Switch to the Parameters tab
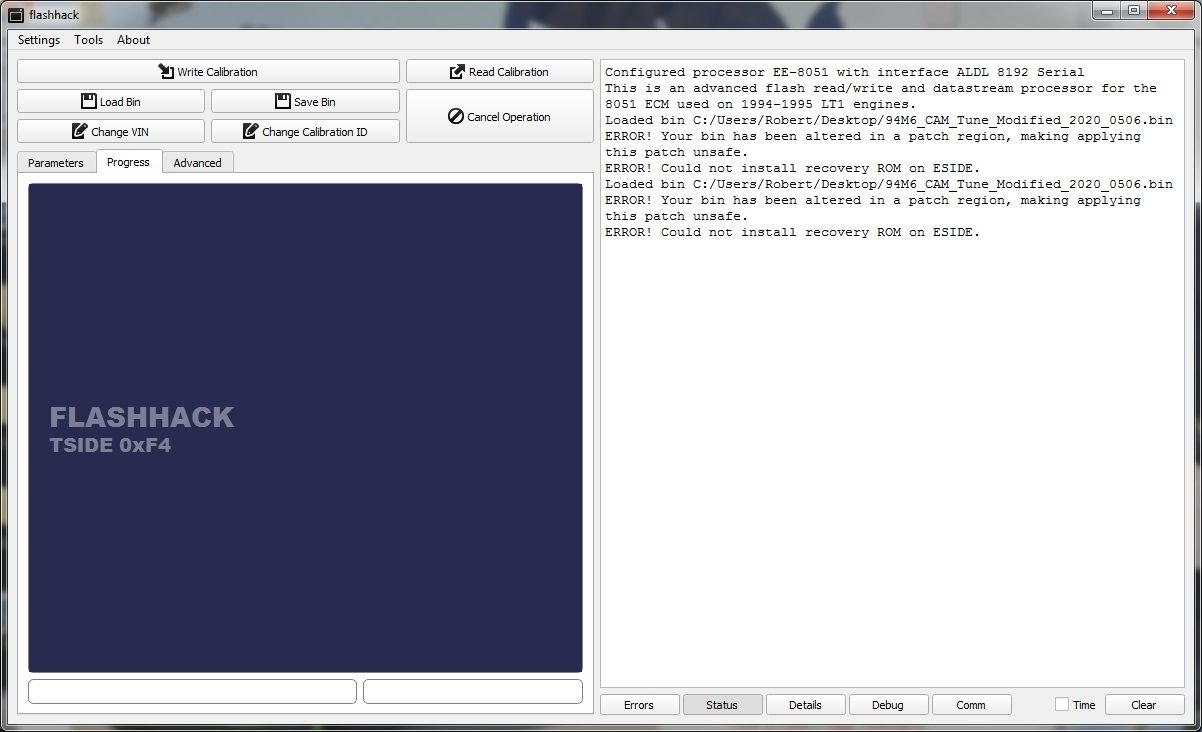The width and height of the screenshot is (1202, 732). coord(56,163)
